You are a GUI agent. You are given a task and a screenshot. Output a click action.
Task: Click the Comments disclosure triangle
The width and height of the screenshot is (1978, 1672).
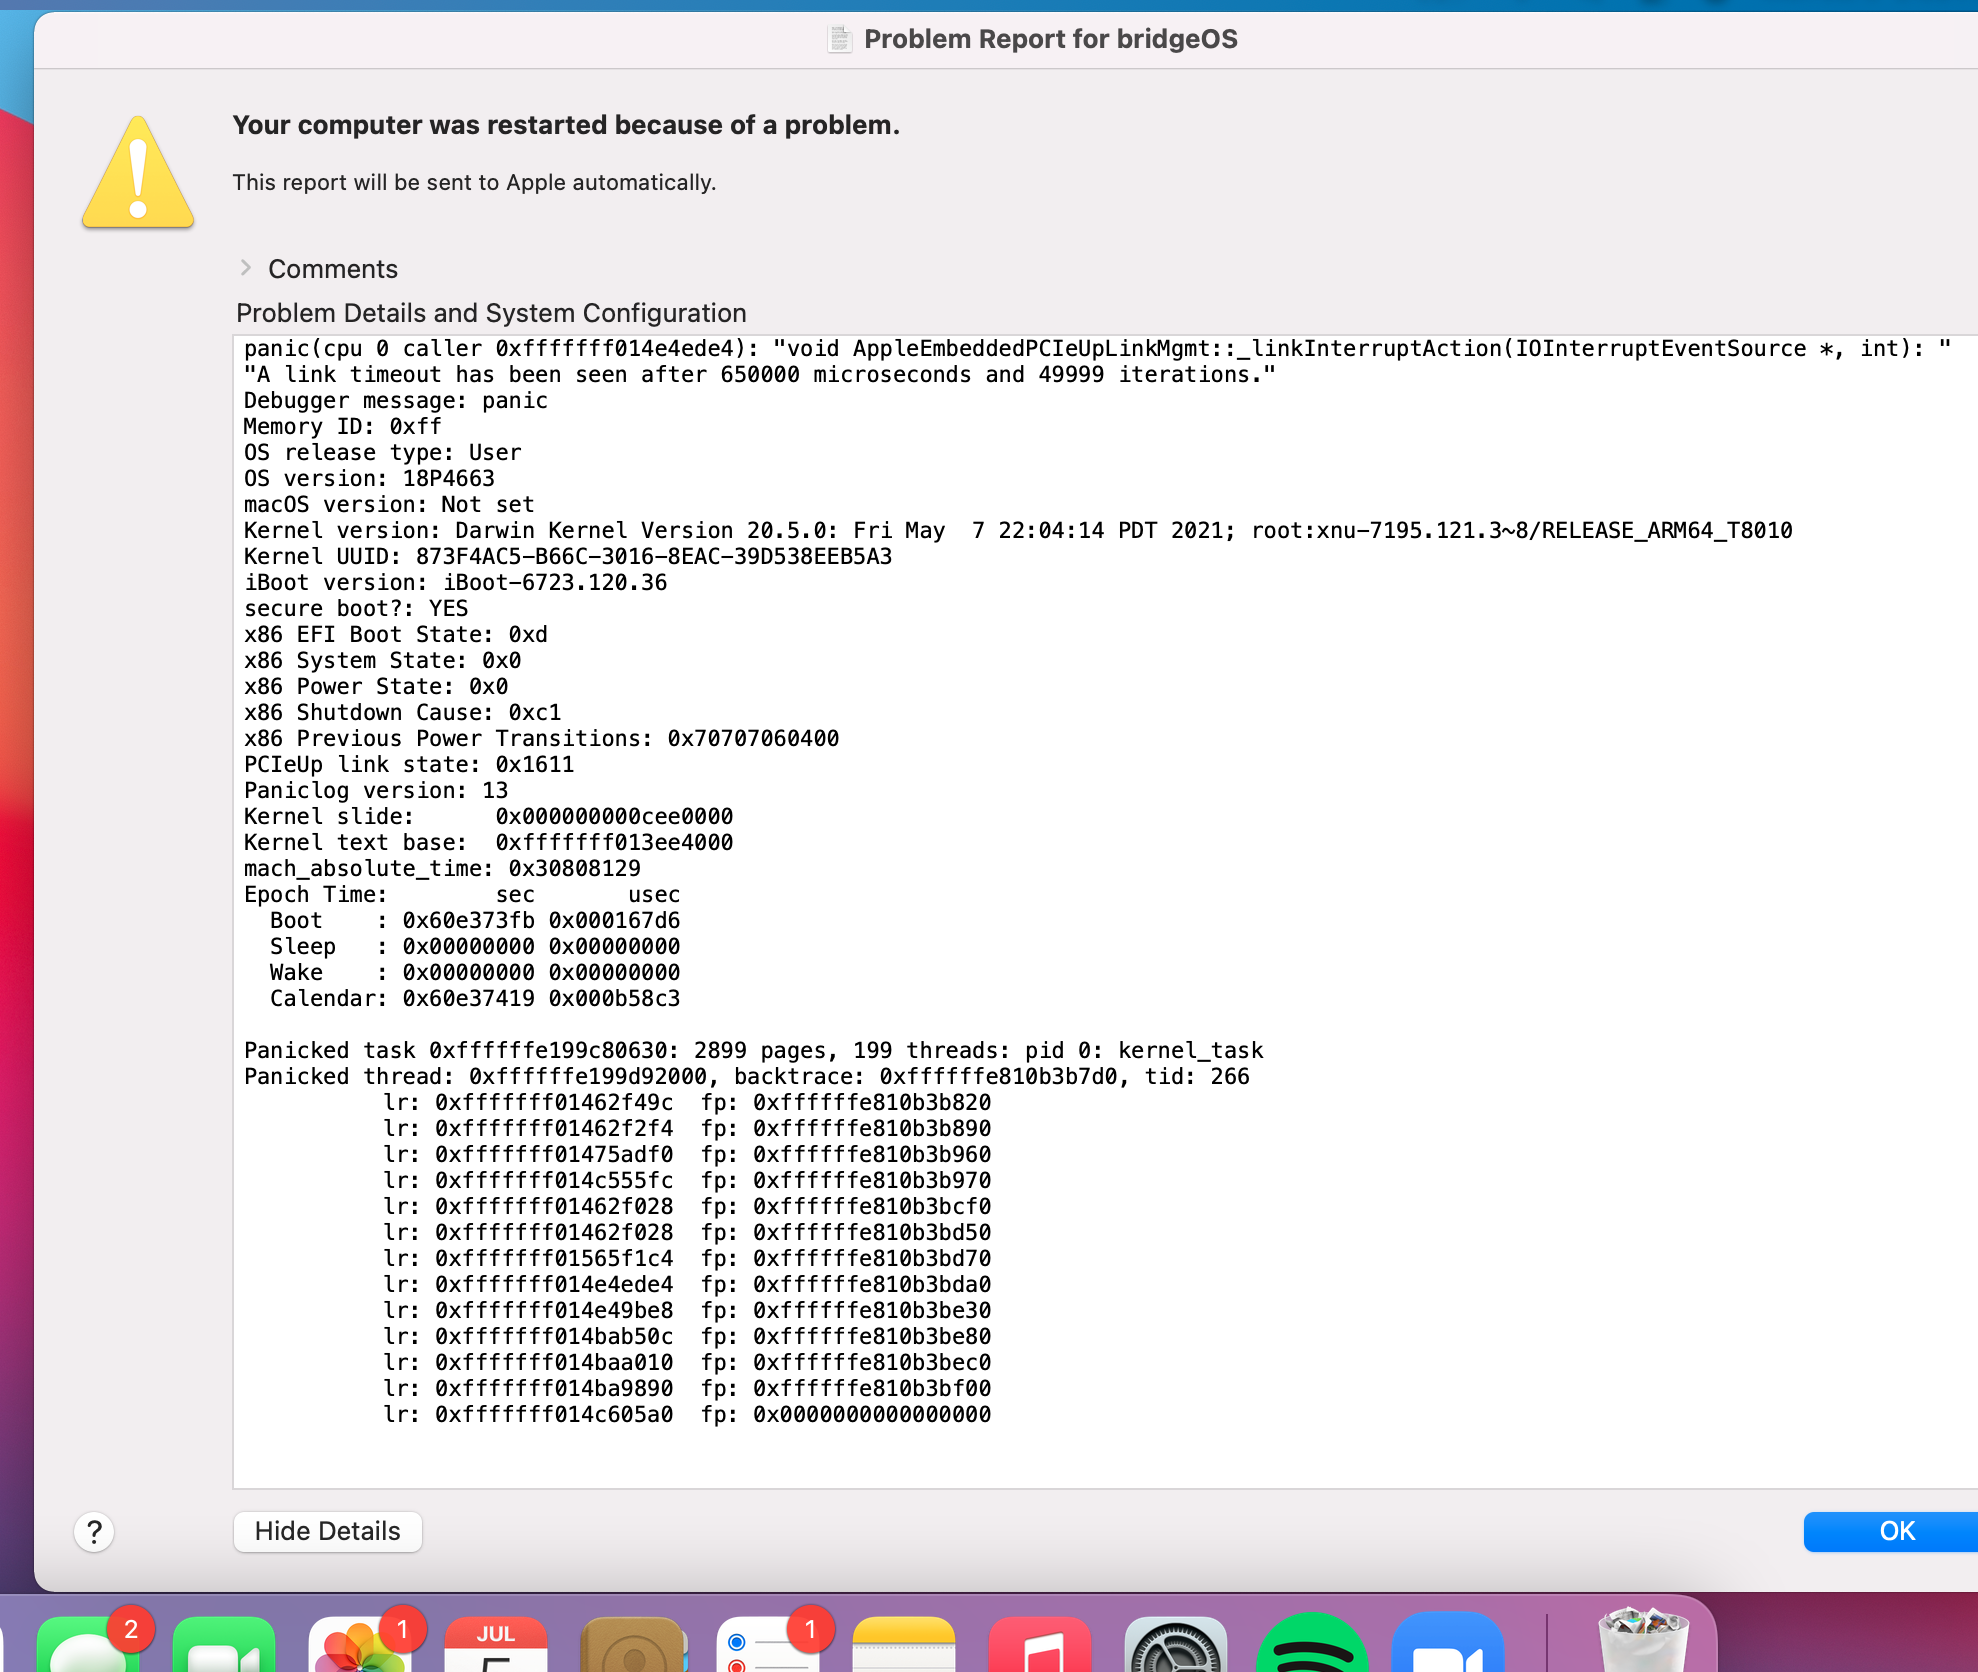(245, 268)
